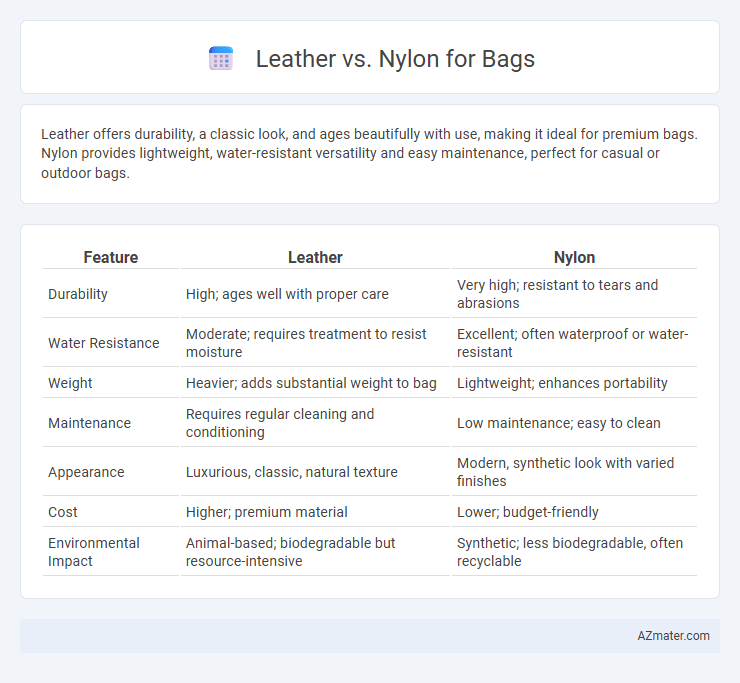This screenshot has width=740, height=683.
Task: Click 'Requires regular cleaning and conditioning' cell
Action: coord(315,423)
